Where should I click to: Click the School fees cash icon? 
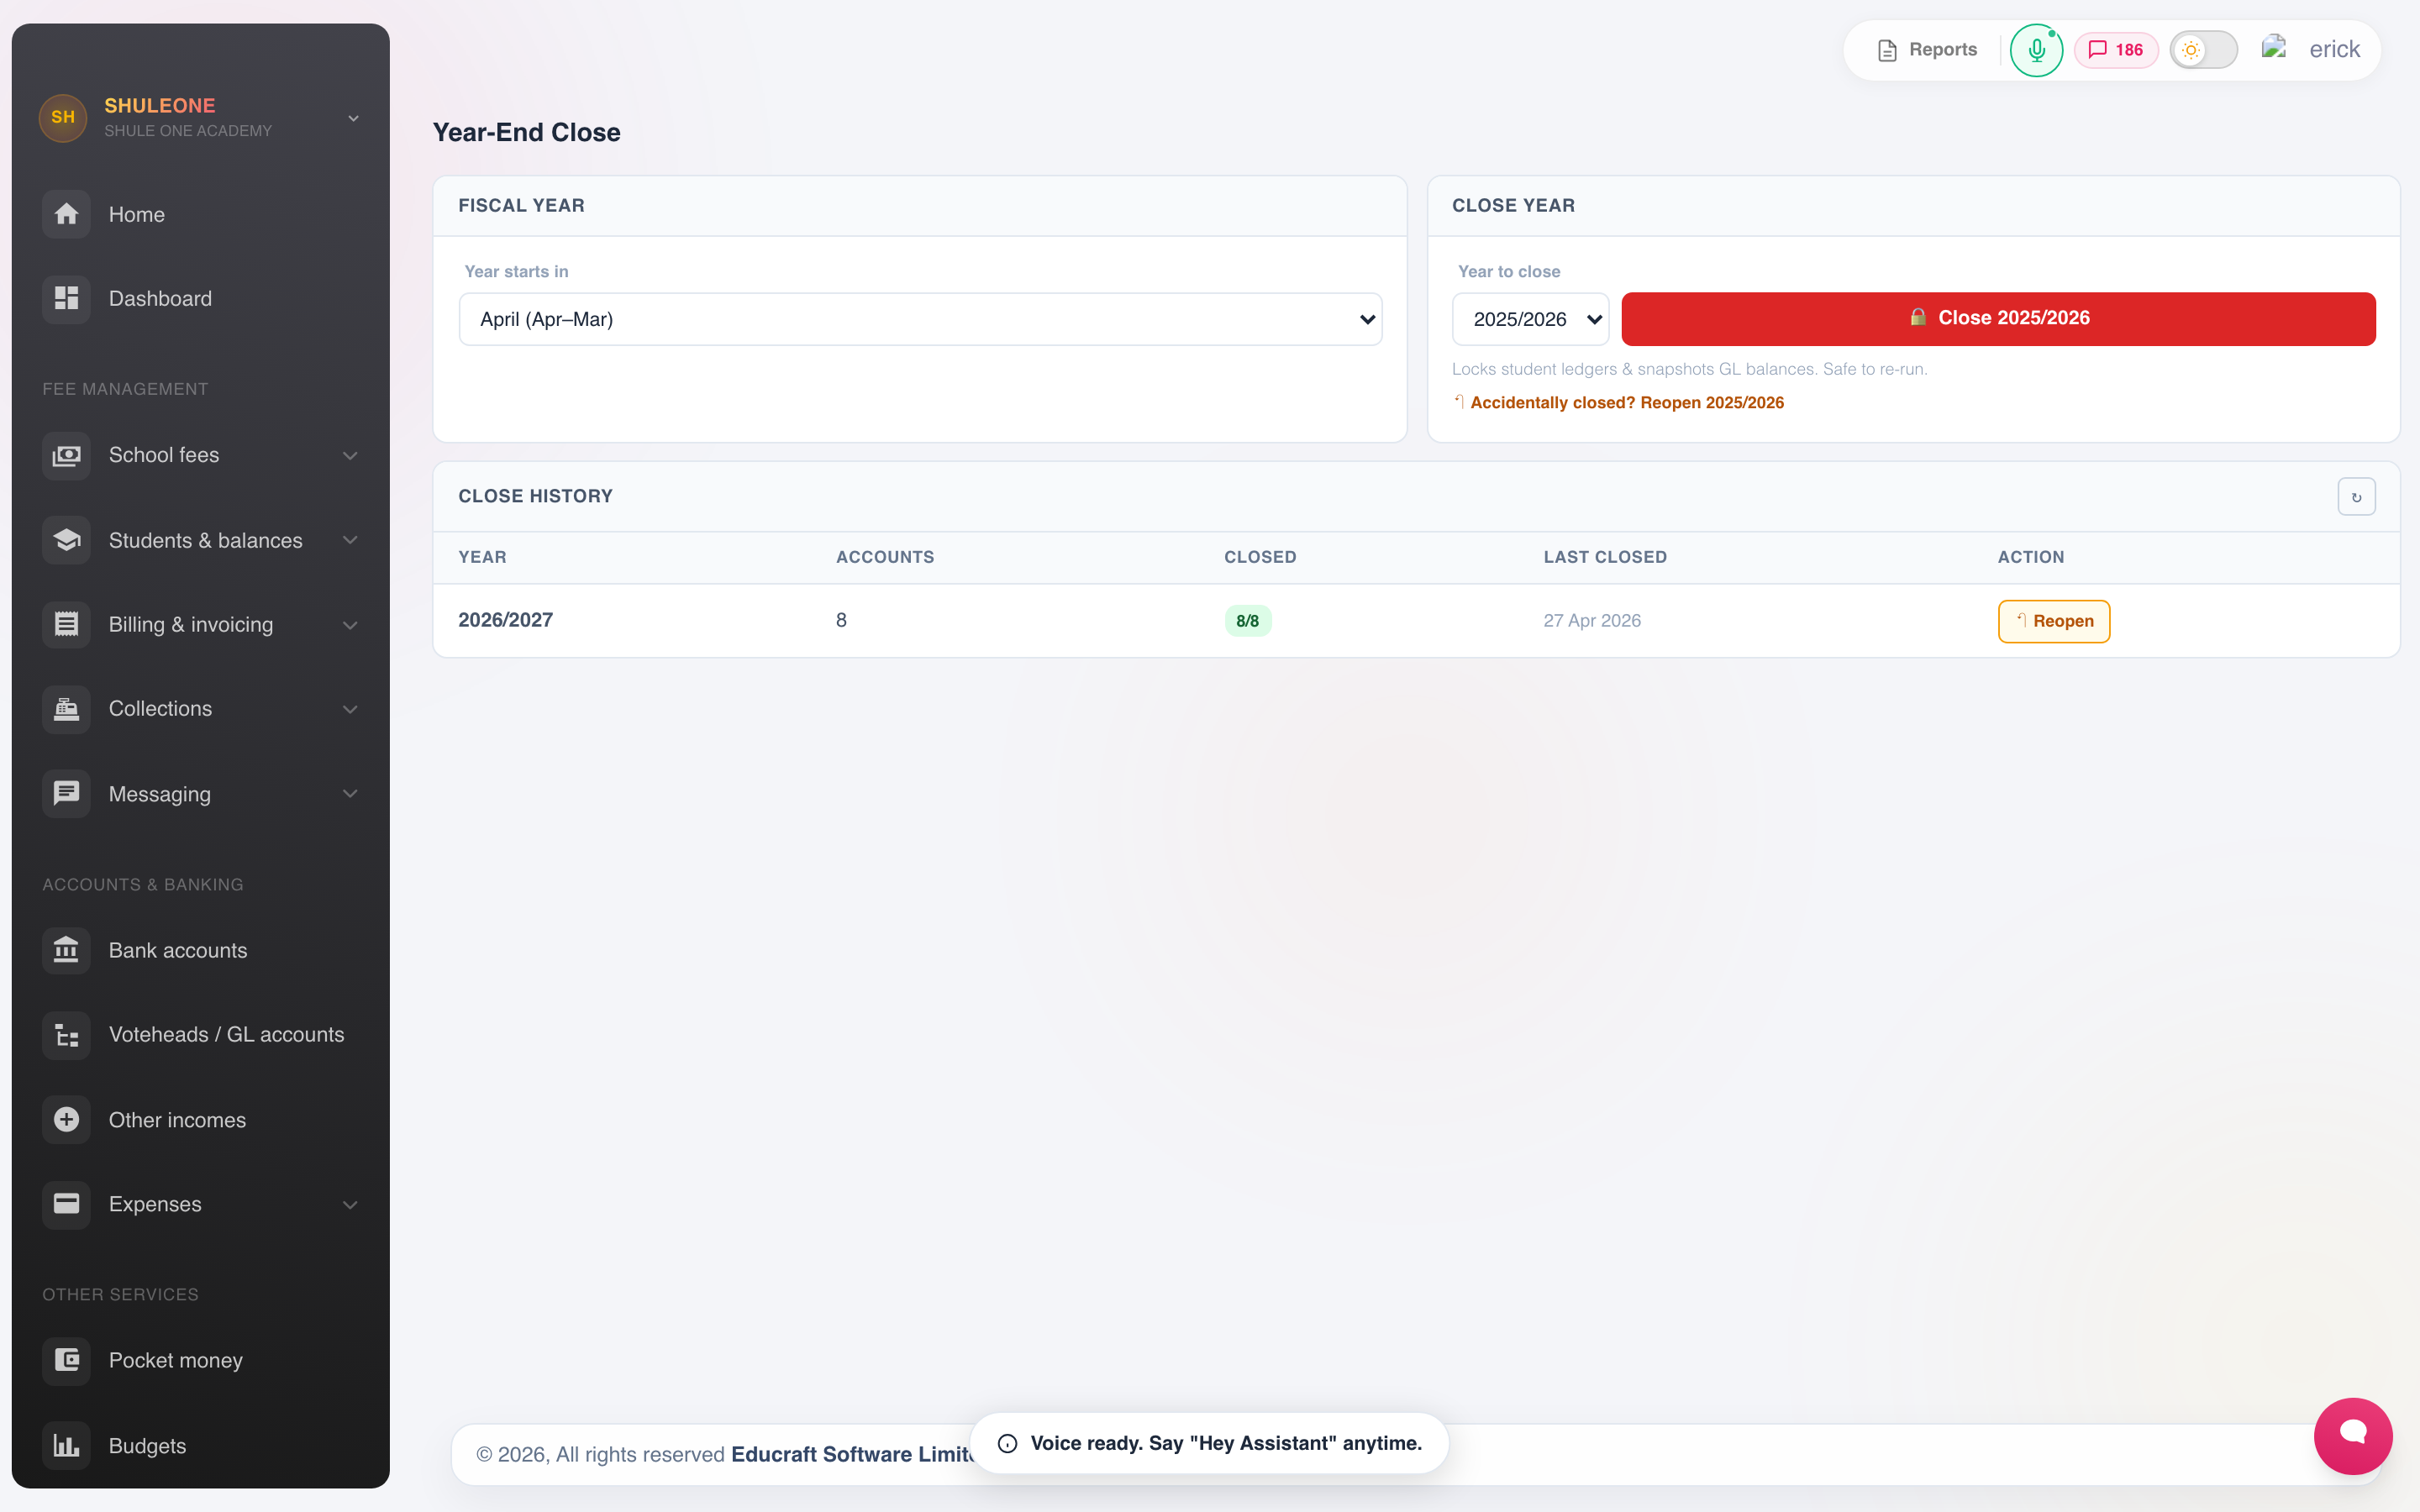click(66, 455)
